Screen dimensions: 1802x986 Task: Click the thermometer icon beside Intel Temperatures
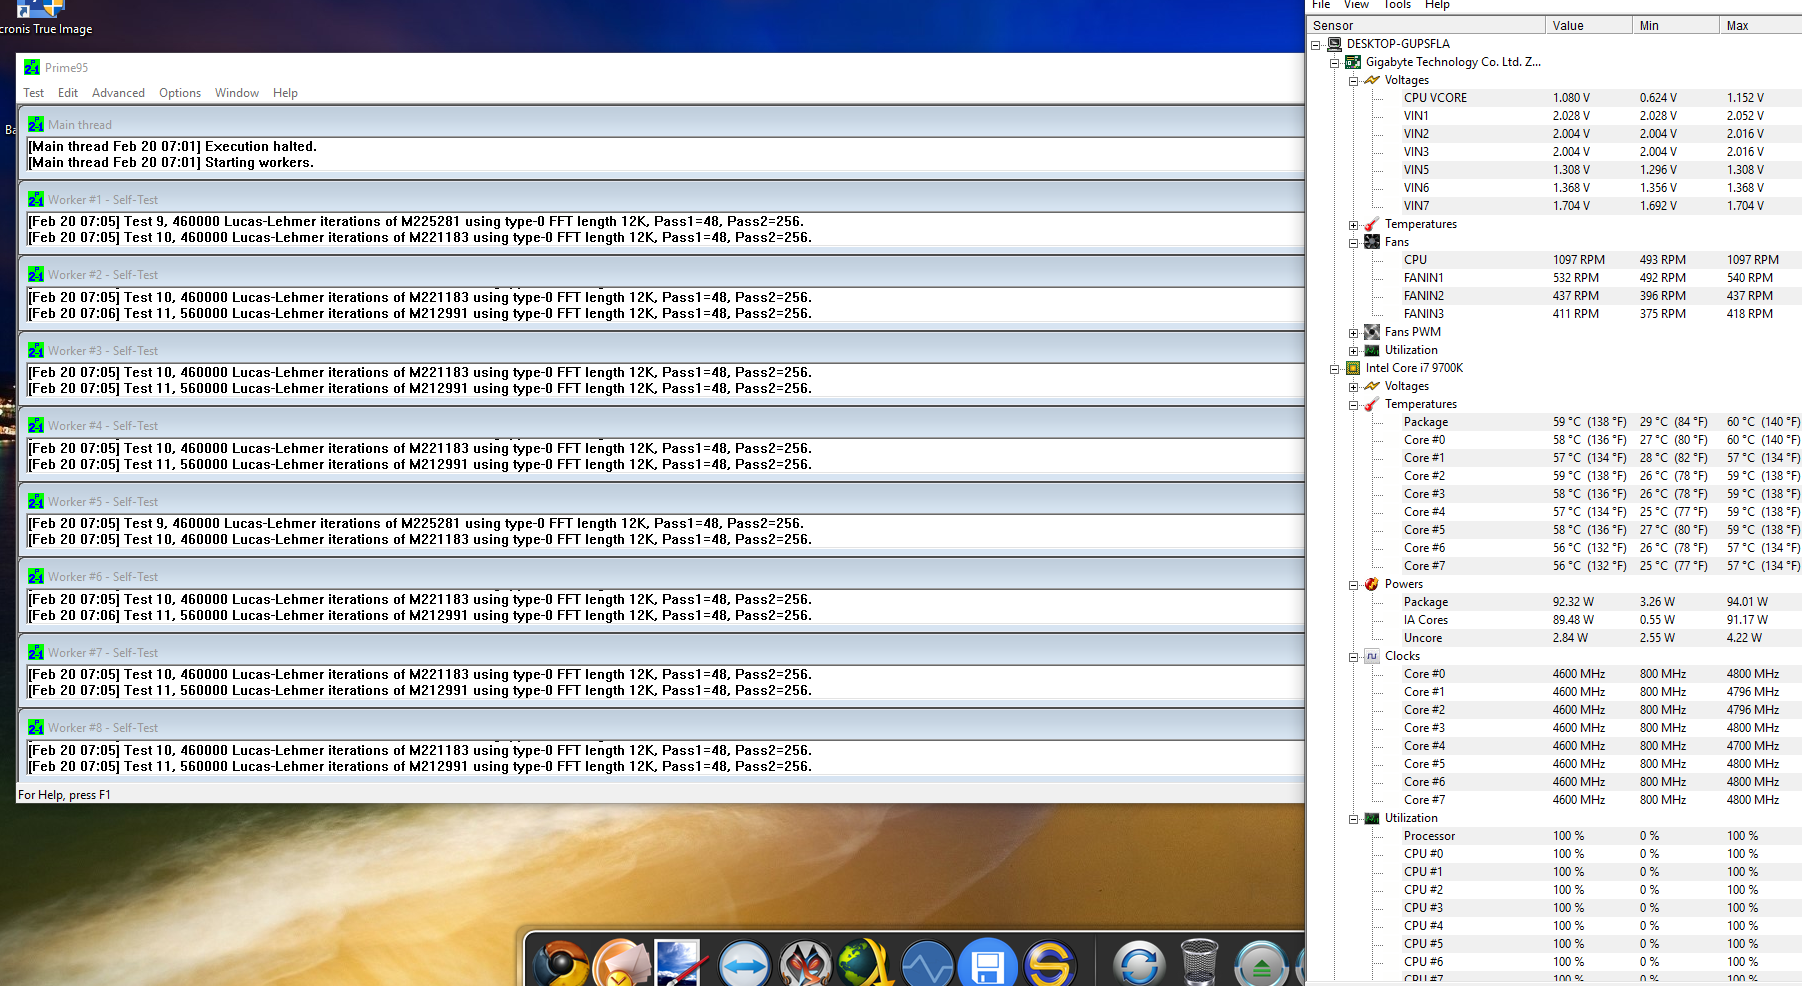pos(1372,404)
